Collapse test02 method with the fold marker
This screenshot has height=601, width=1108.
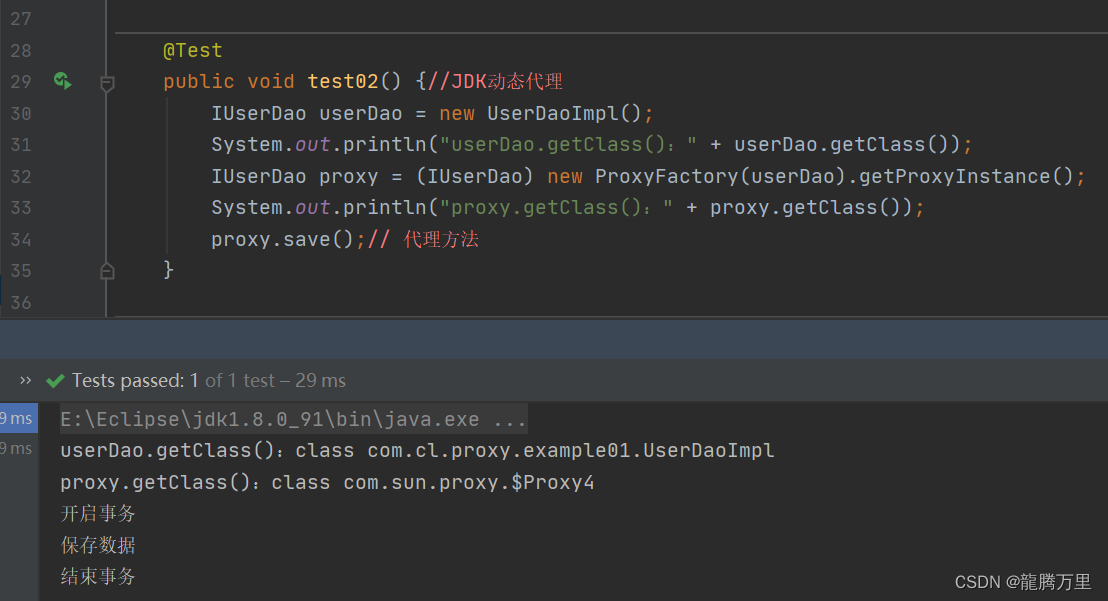click(107, 84)
